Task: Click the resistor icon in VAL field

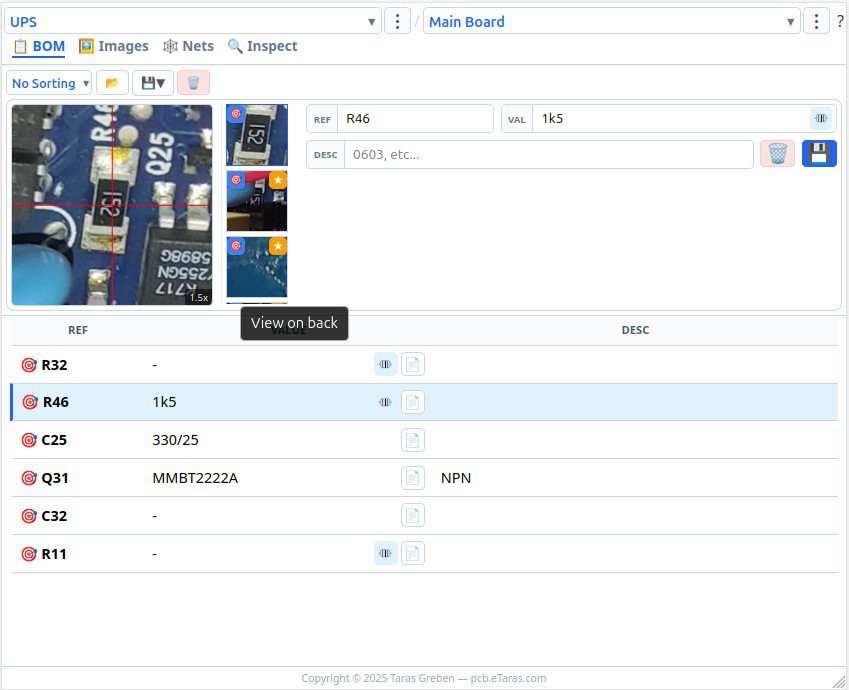Action: 821,119
